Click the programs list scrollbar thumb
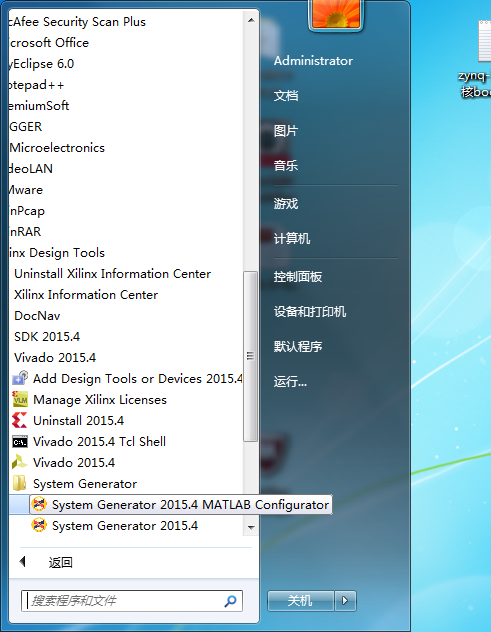The width and height of the screenshot is (491, 632). 250,356
